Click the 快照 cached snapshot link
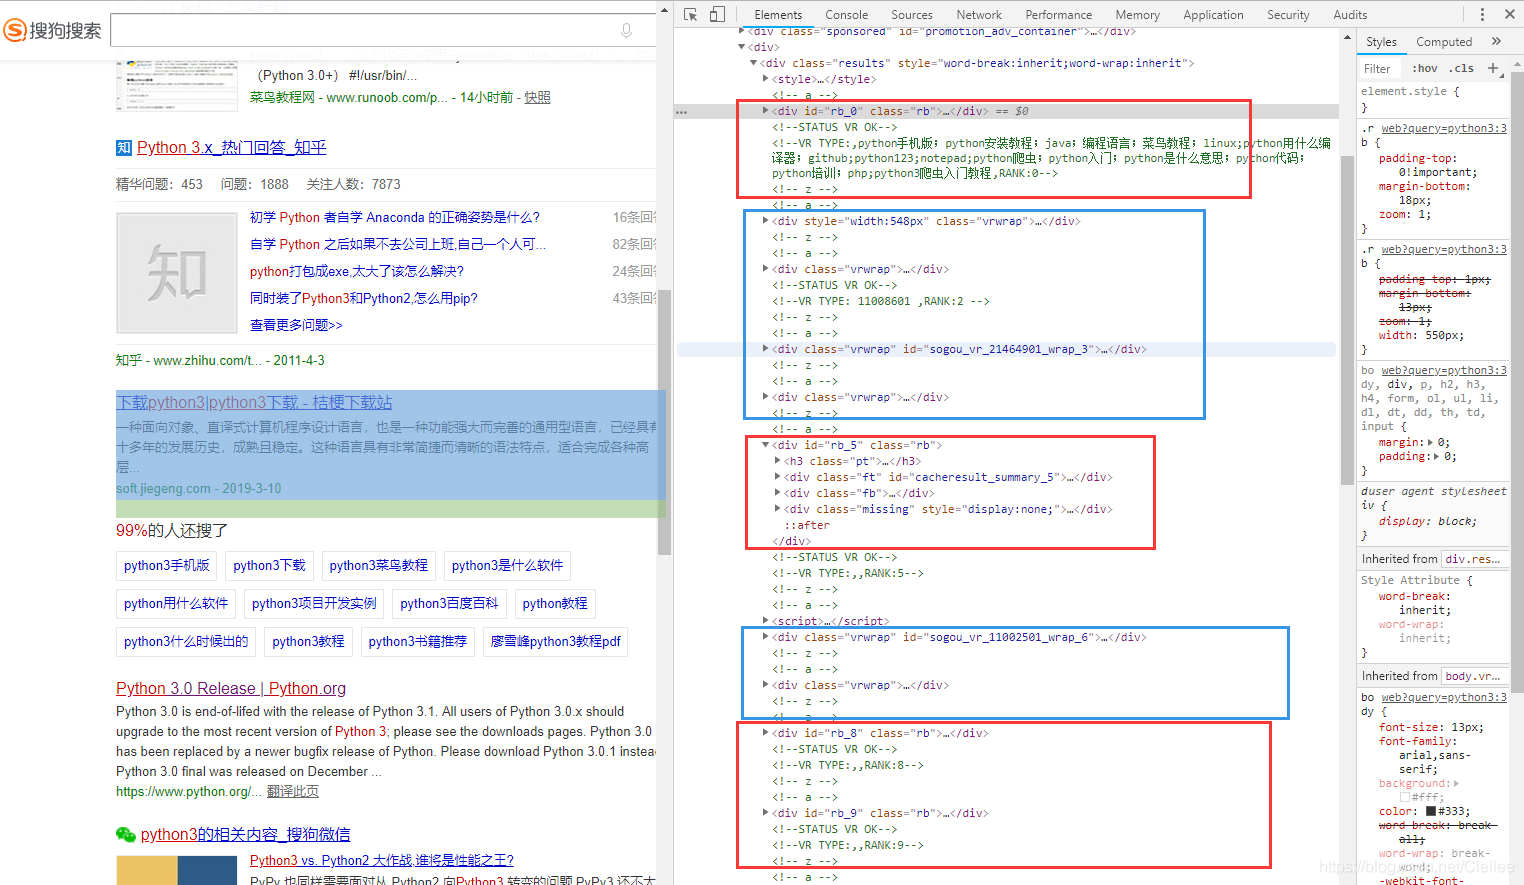Image resolution: width=1524 pixels, height=885 pixels. click(538, 97)
